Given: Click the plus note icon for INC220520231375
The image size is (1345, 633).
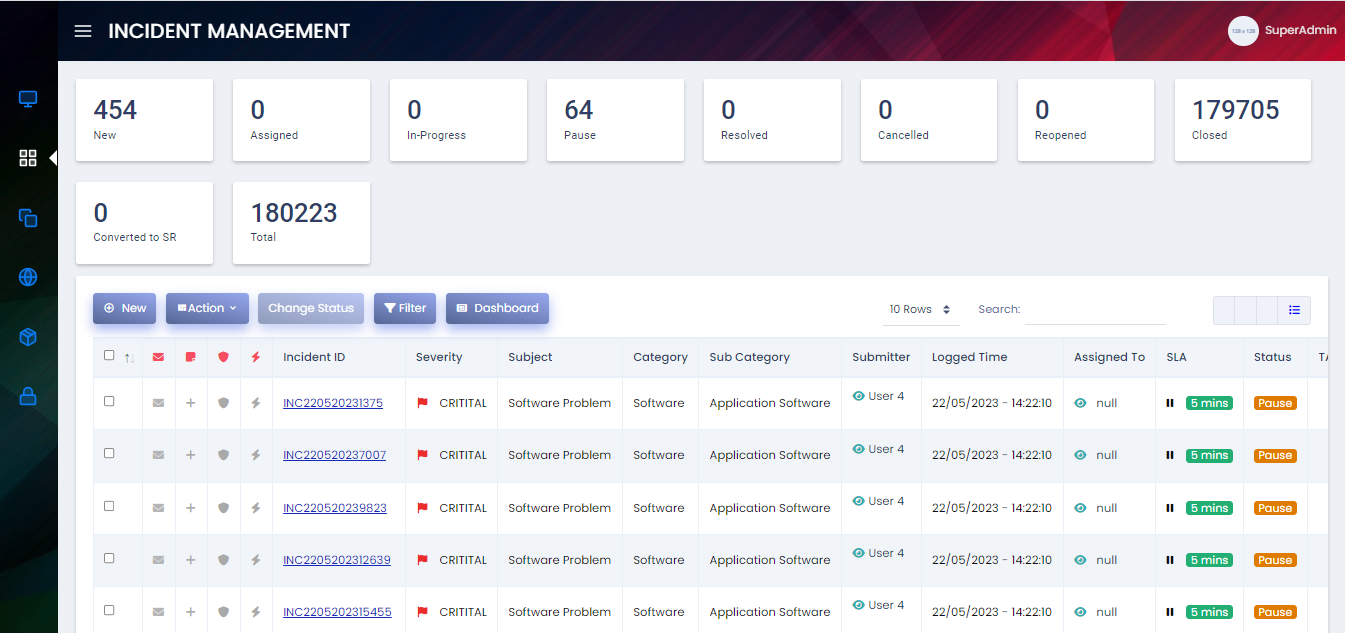Looking at the screenshot, I should point(190,403).
